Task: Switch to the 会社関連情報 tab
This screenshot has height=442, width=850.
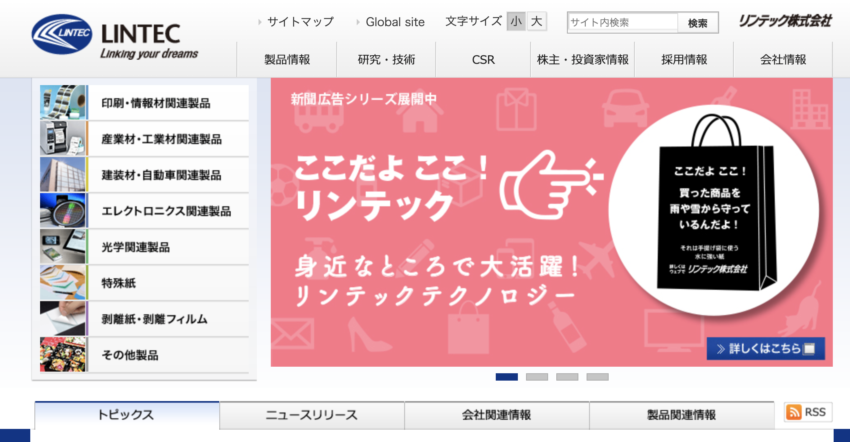Action: pos(497,415)
